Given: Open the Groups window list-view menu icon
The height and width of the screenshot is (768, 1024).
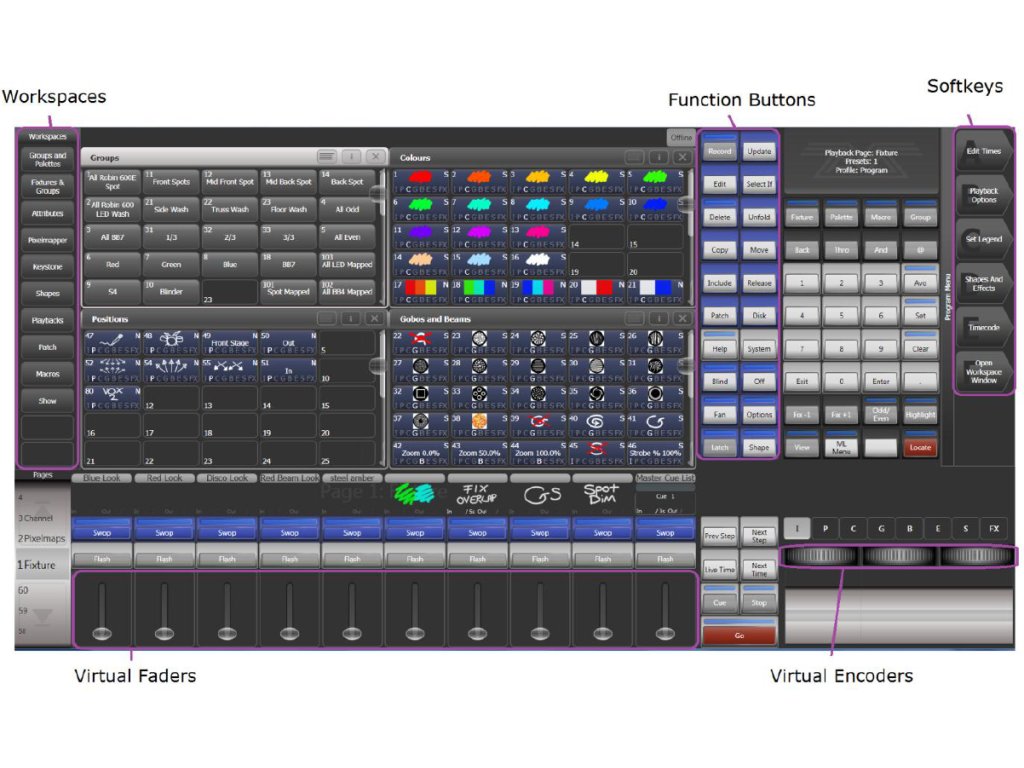Looking at the screenshot, I should click(x=326, y=157).
